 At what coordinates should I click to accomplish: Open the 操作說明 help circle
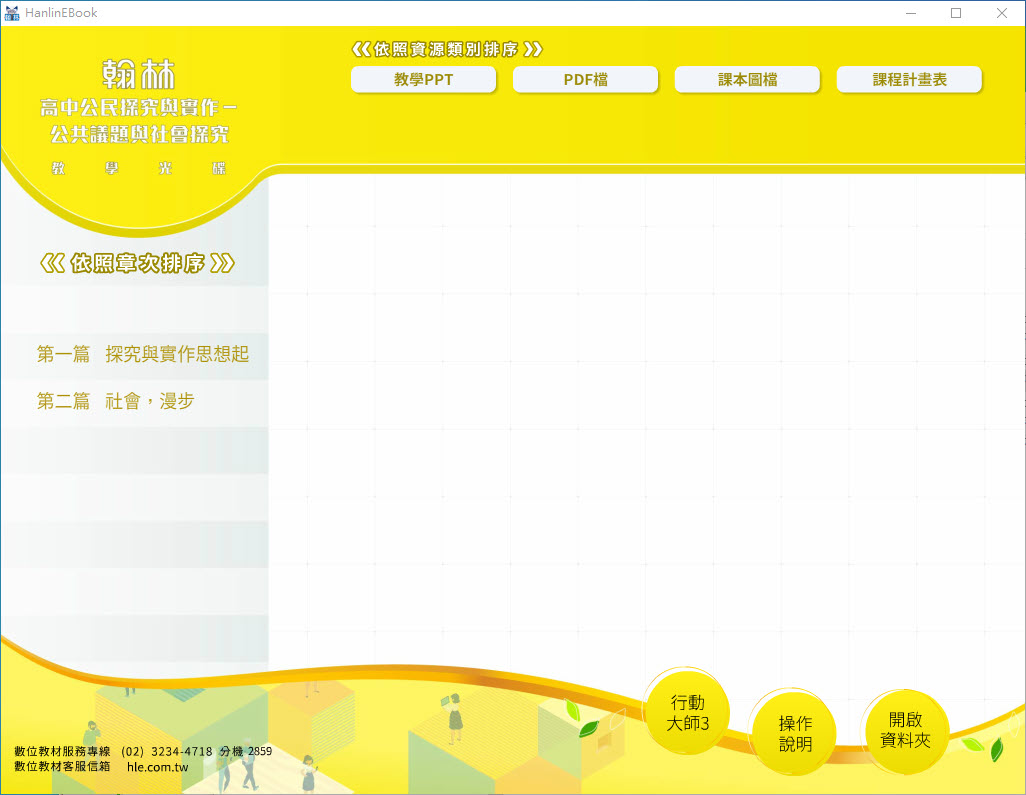click(x=795, y=734)
